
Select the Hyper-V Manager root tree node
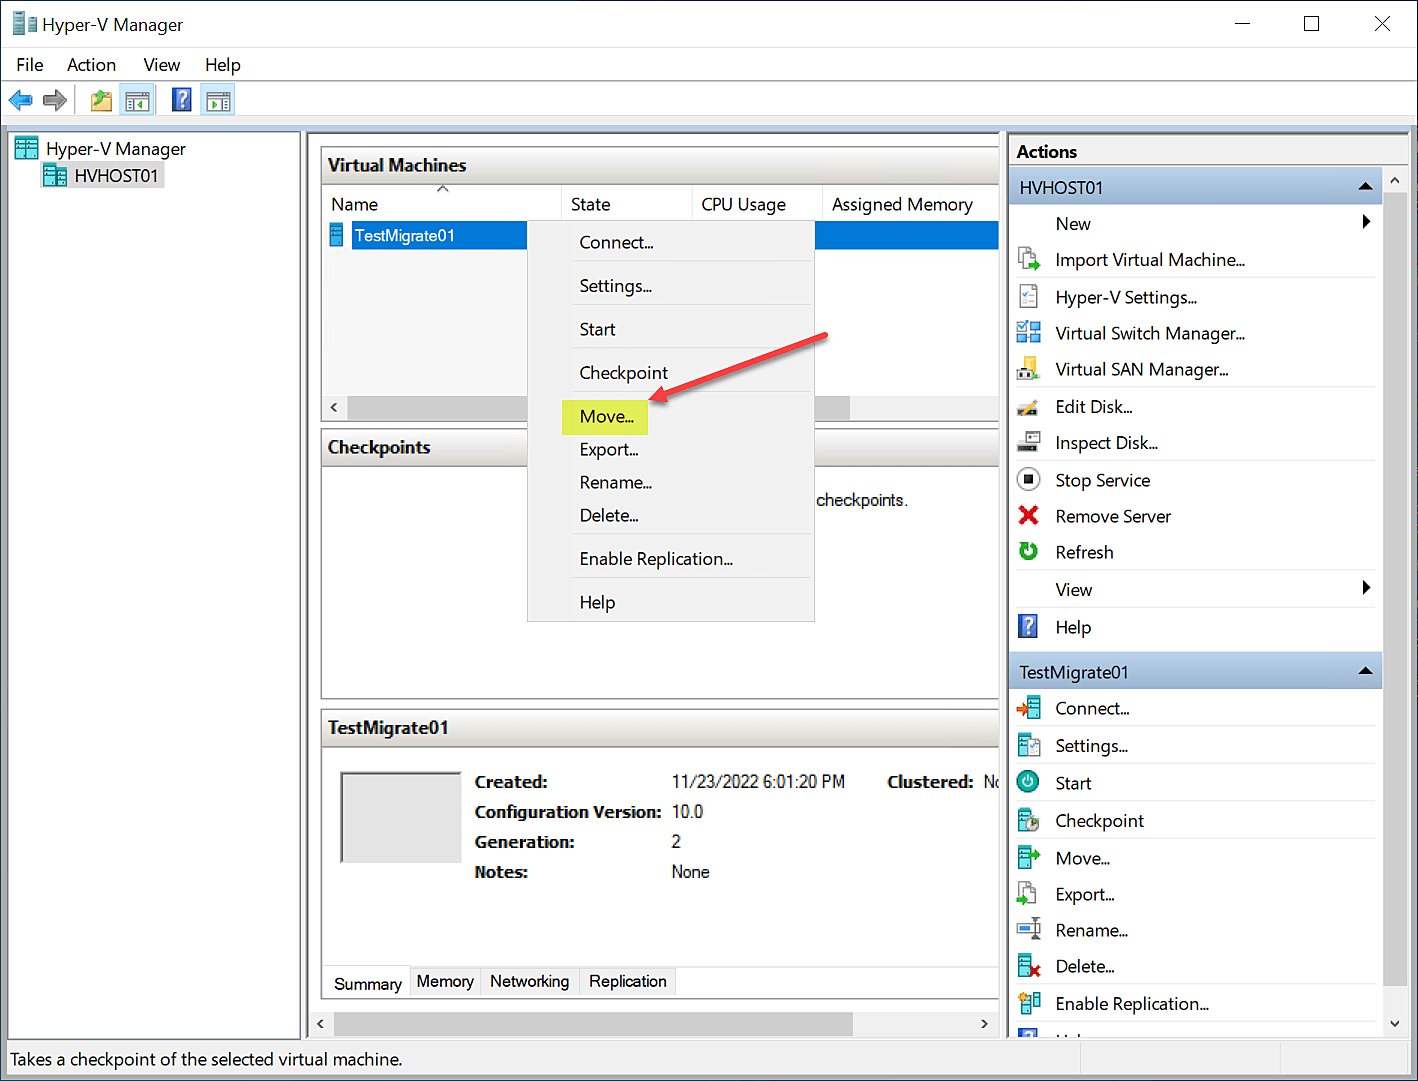tap(115, 149)
